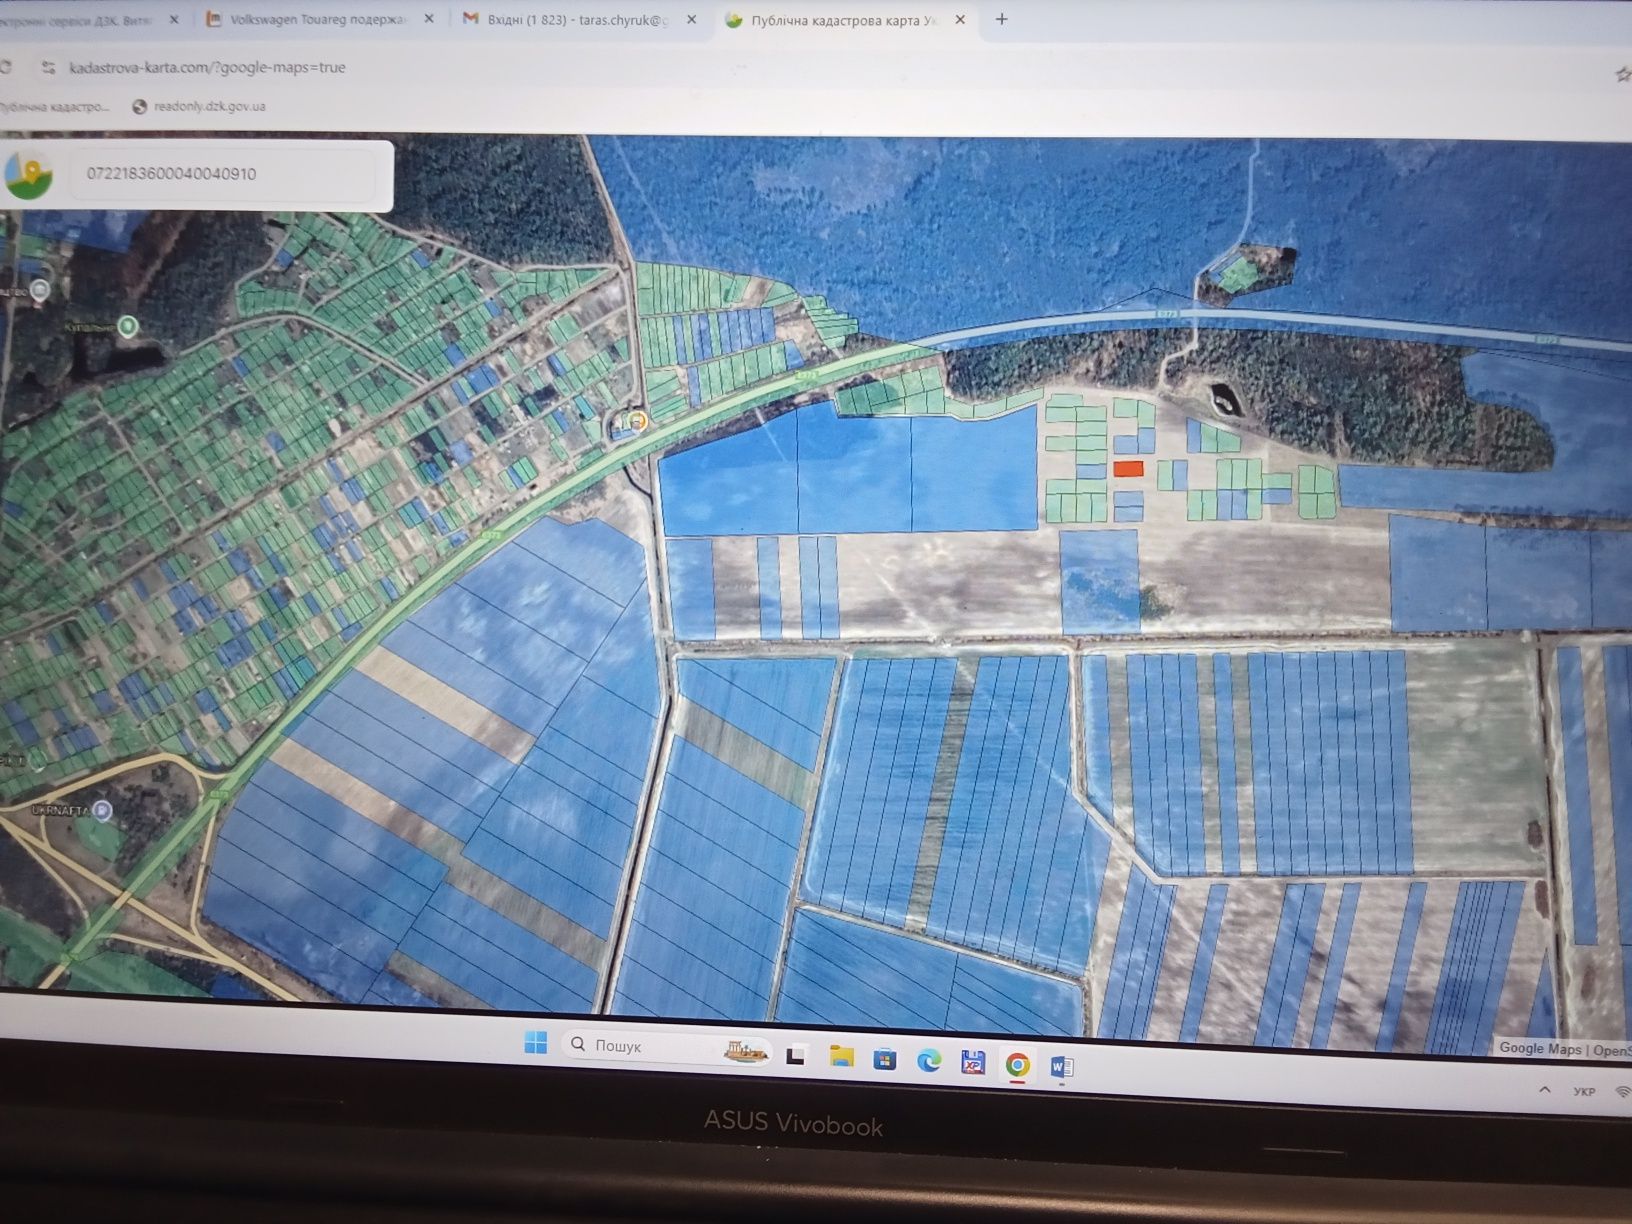Close the Gmail inbox tab

click(x=691, y=19)
